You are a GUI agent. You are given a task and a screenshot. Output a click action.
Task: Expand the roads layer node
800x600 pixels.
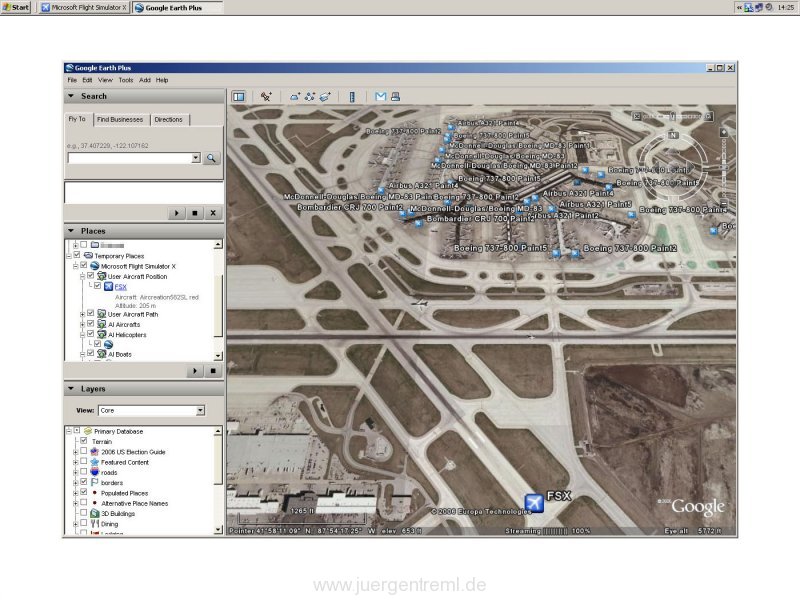tap(76, 472)
